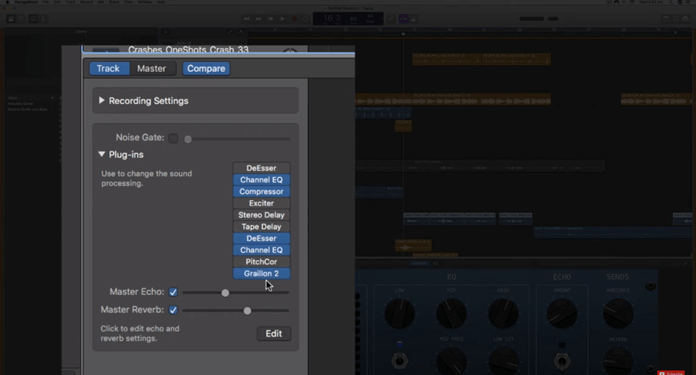Open the Channel EQ slot directly above PitchCor
Viewport: 696px width, 375px height.
pyautogui.click(x=261, y=250)
